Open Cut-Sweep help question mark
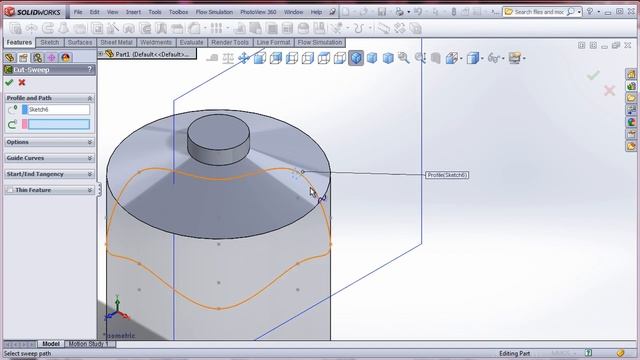Viewport: 640px width, 360px height. pos(89,70)
